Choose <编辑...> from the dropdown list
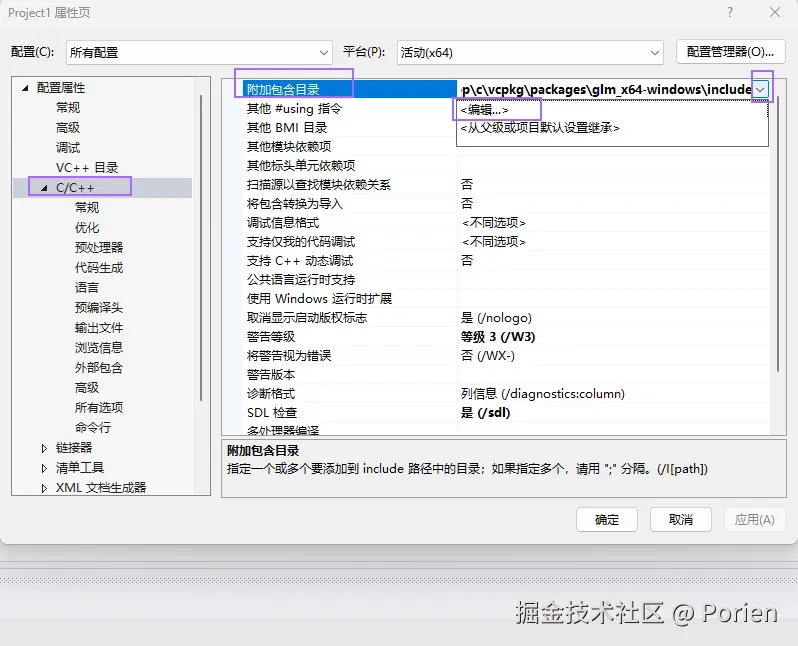 [484, 110]
